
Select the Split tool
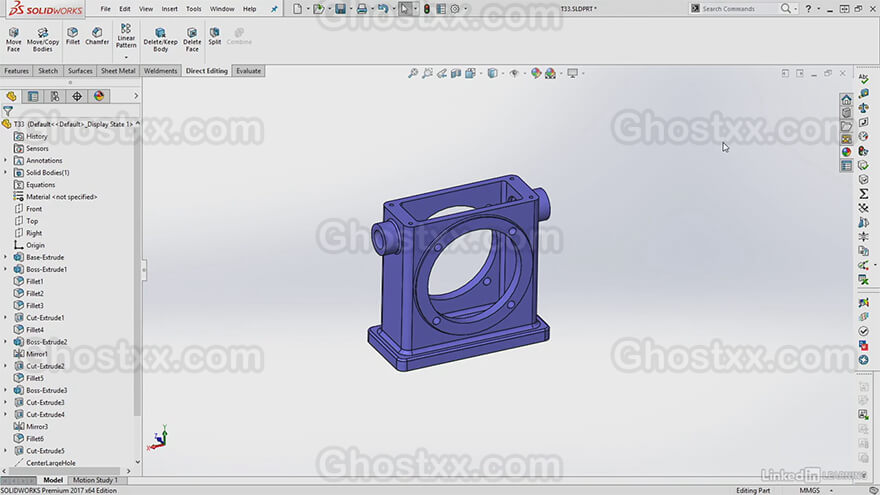click(x=214, y=36)
